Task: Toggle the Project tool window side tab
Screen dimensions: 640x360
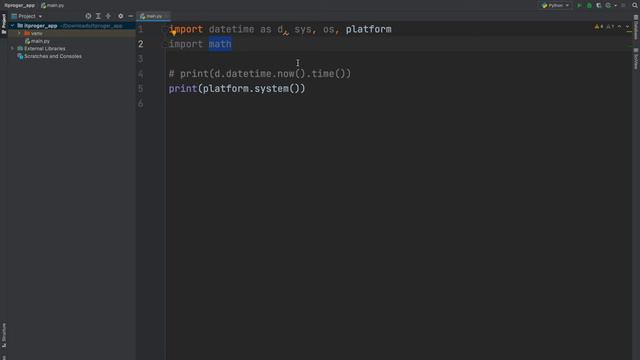Action: [4, 24]
